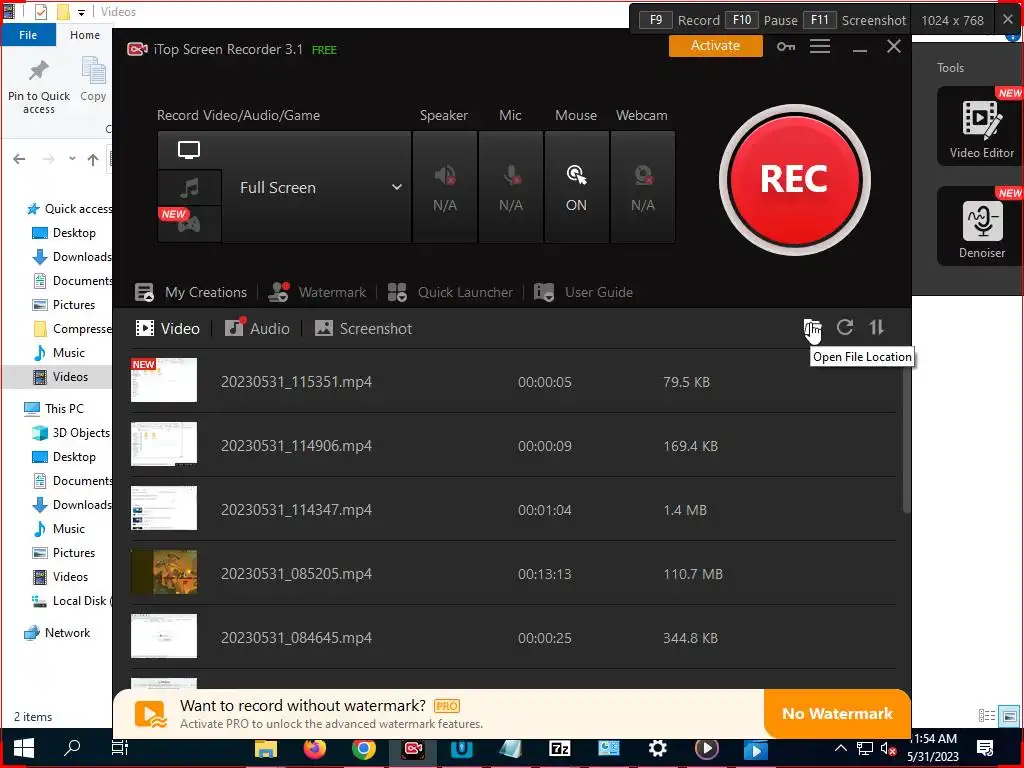
Task: Open the Home ribbon tab in File Explorer
Action: click(85, 35)
